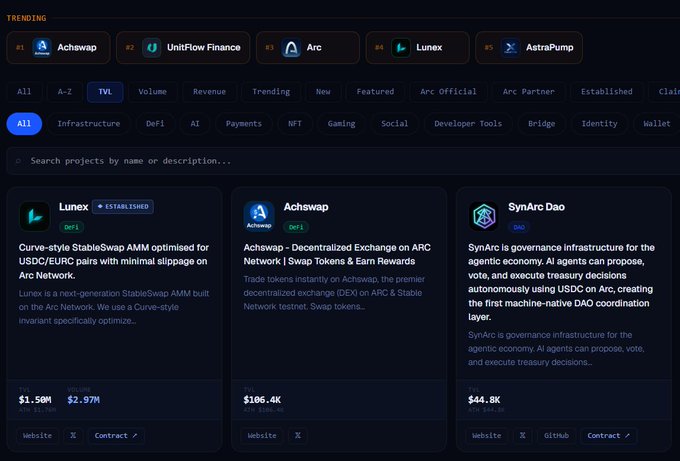Screen dimensions: 680x461
Task: Open Achswap logo in trending bar
Action: coord(42,47)
